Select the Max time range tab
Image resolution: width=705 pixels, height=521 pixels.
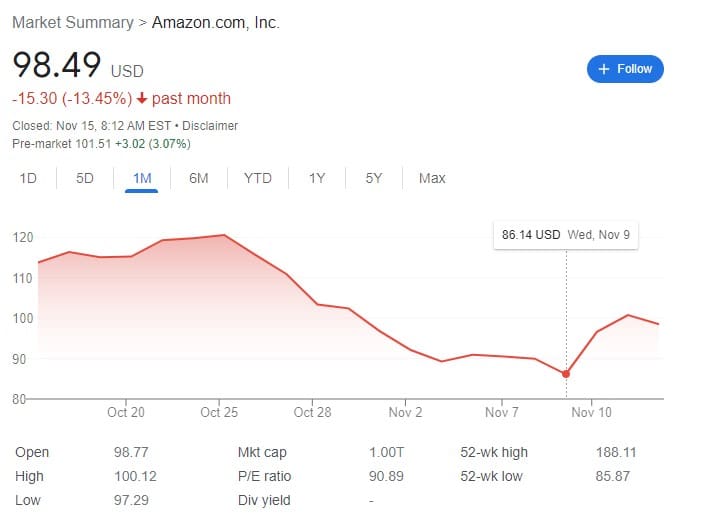432,178
